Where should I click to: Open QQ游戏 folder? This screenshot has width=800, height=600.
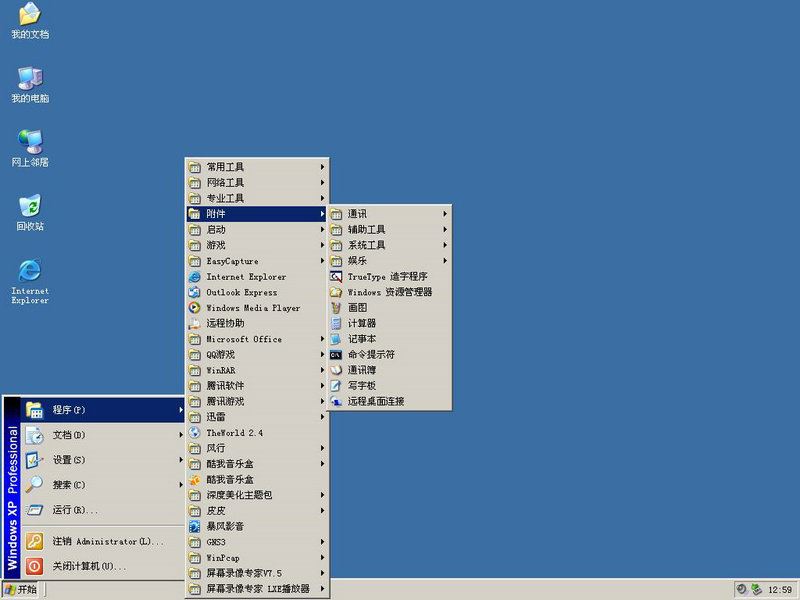[x=257, y=355]
